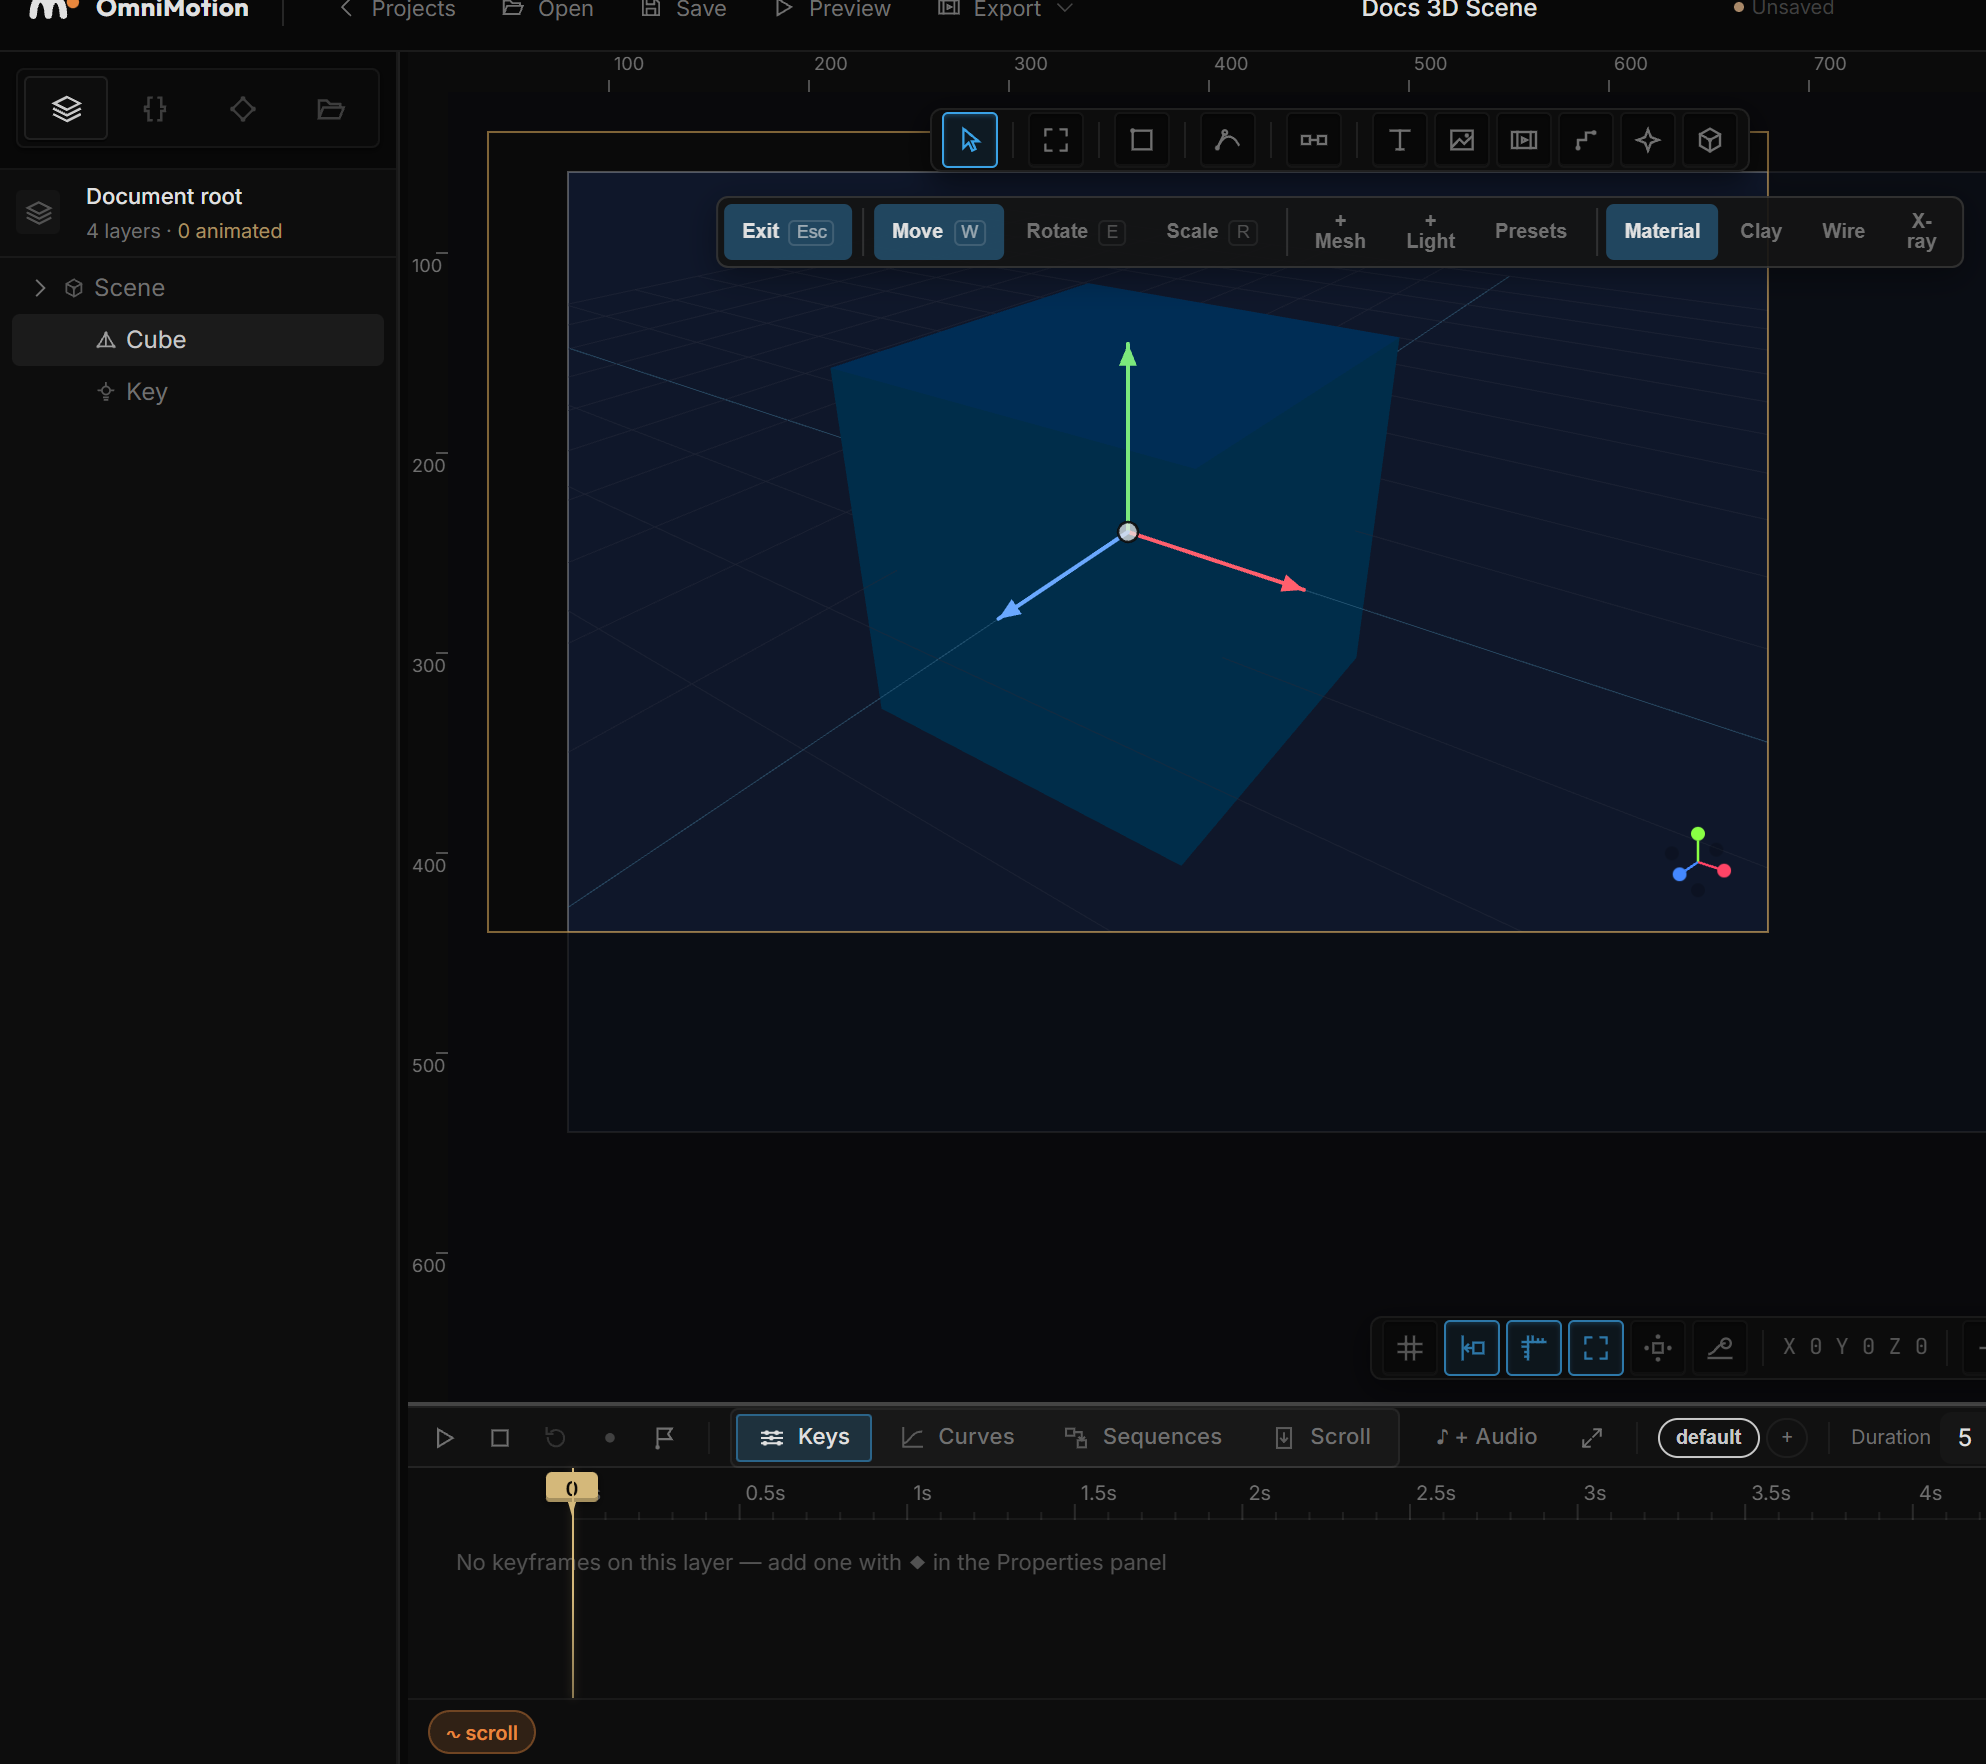The image size is (1986, 1764).
Task: Click the orange scroll pill
Action: coord(481,1733)
